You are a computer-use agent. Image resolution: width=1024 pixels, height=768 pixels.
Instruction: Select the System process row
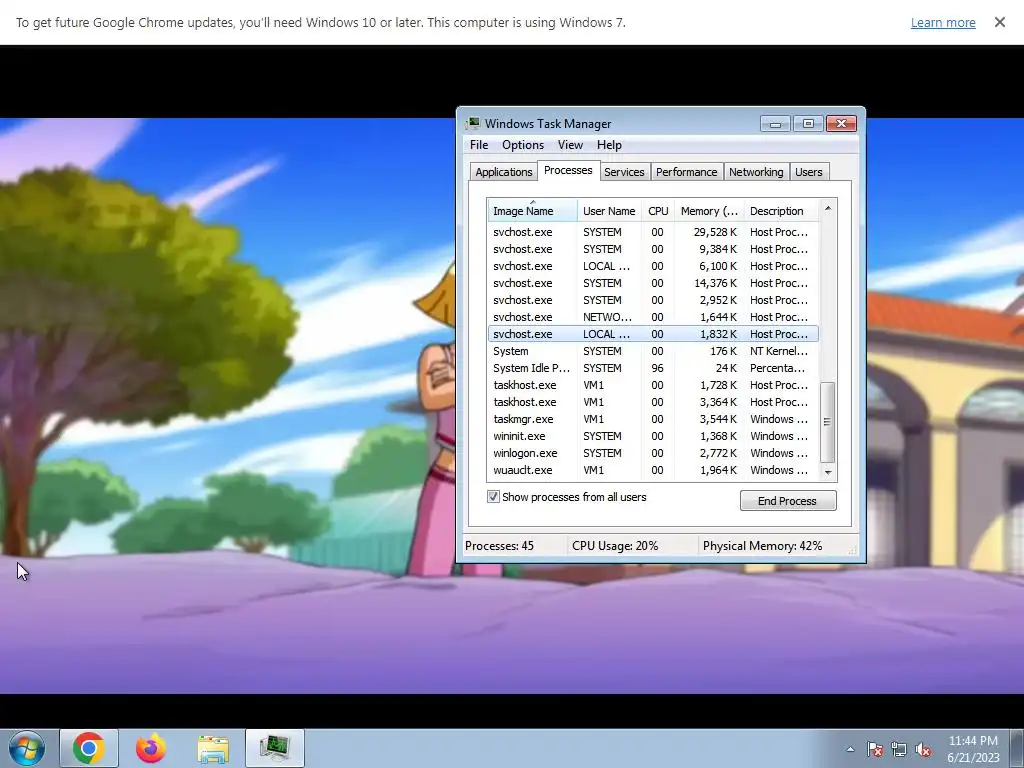pyautogui.click(x=653, y=351)
